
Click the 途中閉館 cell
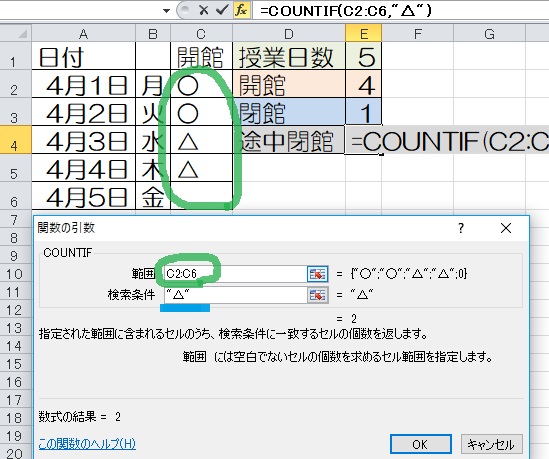pos(289,140)
